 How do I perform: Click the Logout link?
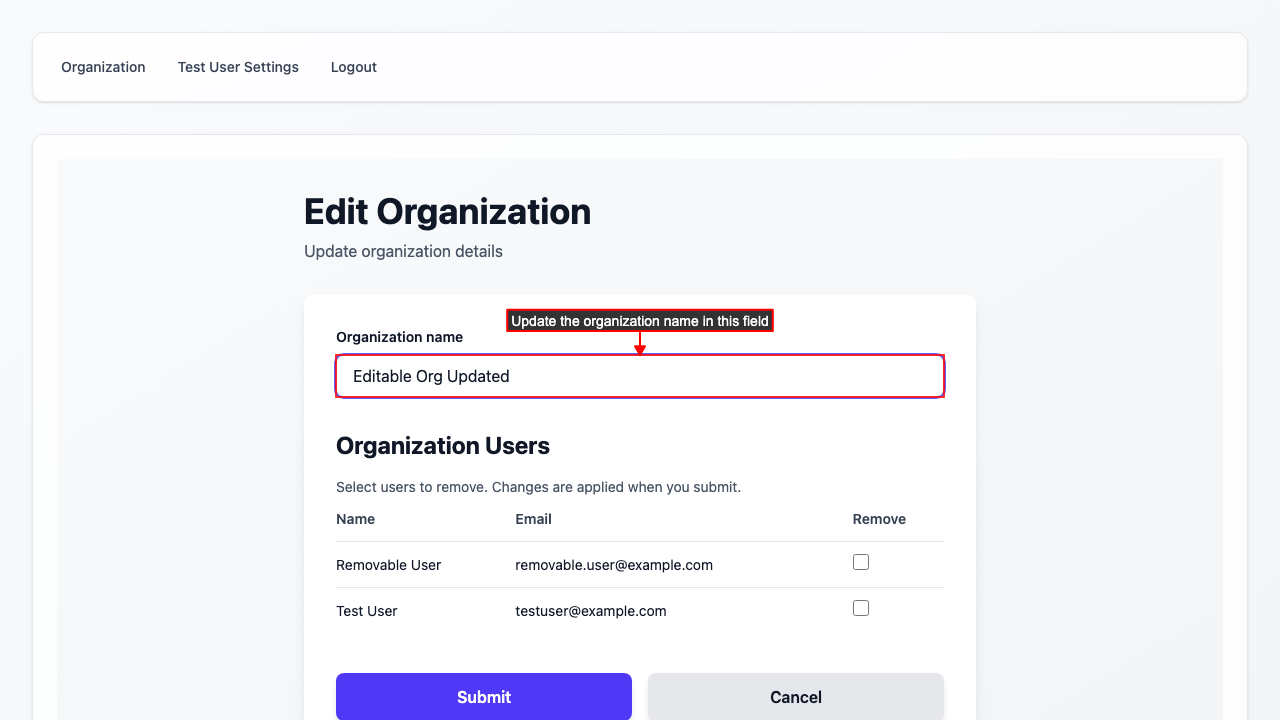point(354,67)
